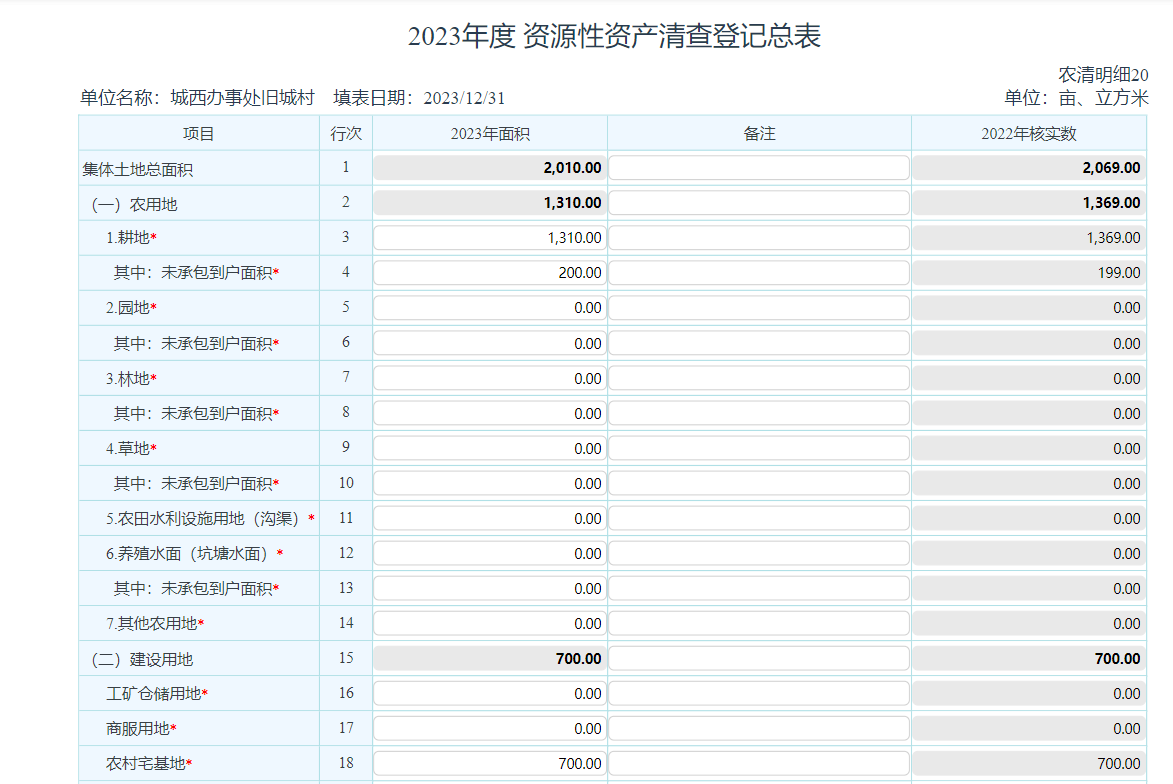Screen dimensions: 1173x784
Task: Click 备注 field for row 13
Action: 759,589
